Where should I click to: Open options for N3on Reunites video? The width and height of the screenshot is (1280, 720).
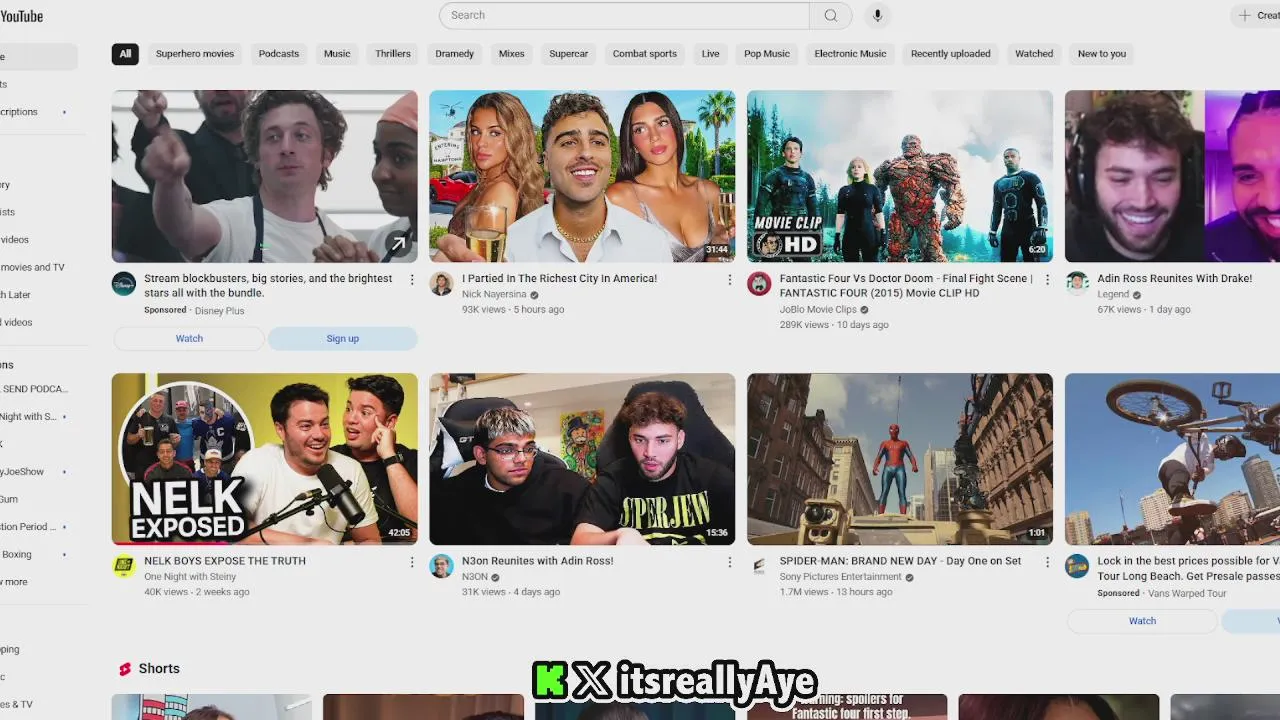point(729,562)
